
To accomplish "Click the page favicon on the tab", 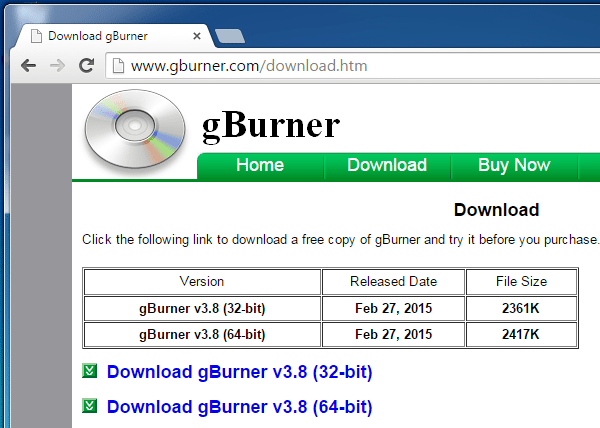I will (36, 36).
